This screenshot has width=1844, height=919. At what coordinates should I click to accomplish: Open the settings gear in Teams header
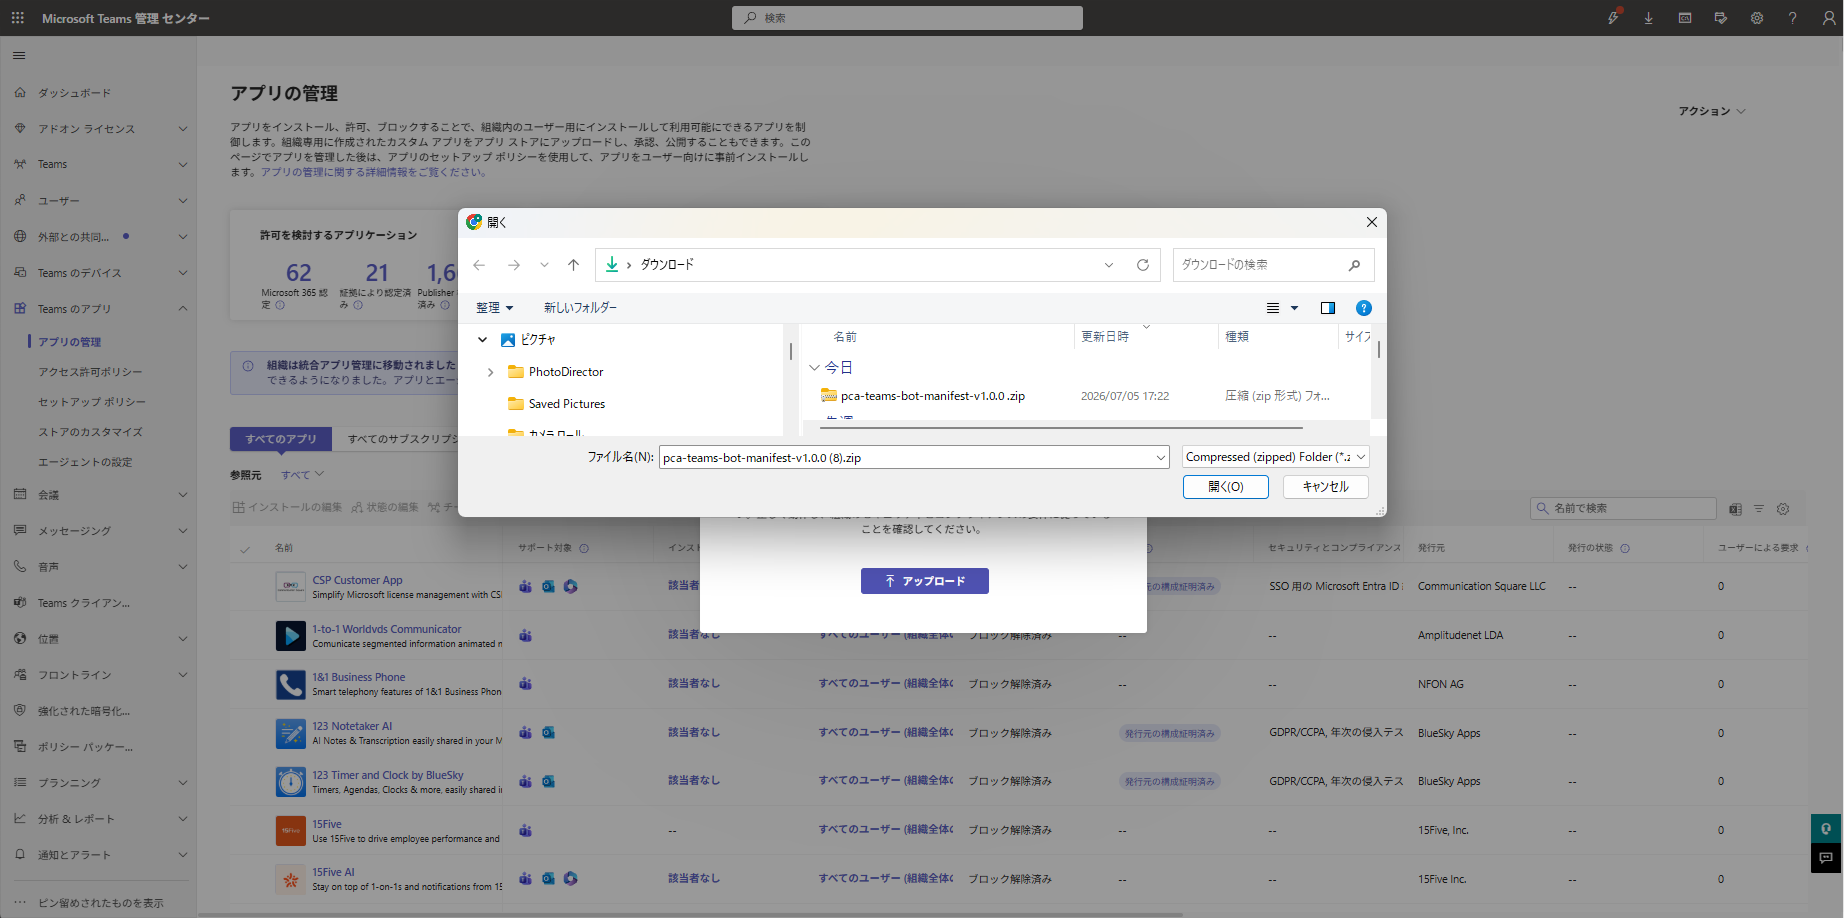[1757, 18]
